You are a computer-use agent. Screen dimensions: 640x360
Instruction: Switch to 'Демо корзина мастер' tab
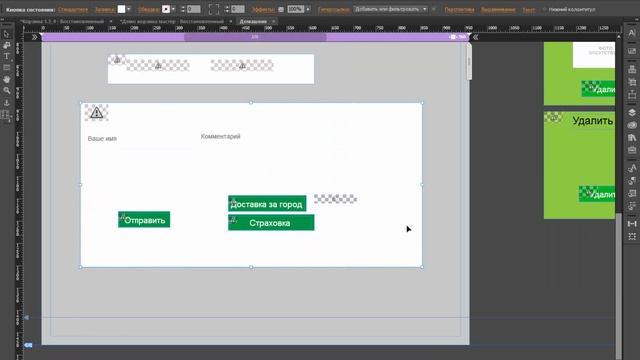(x=172, y=21)
